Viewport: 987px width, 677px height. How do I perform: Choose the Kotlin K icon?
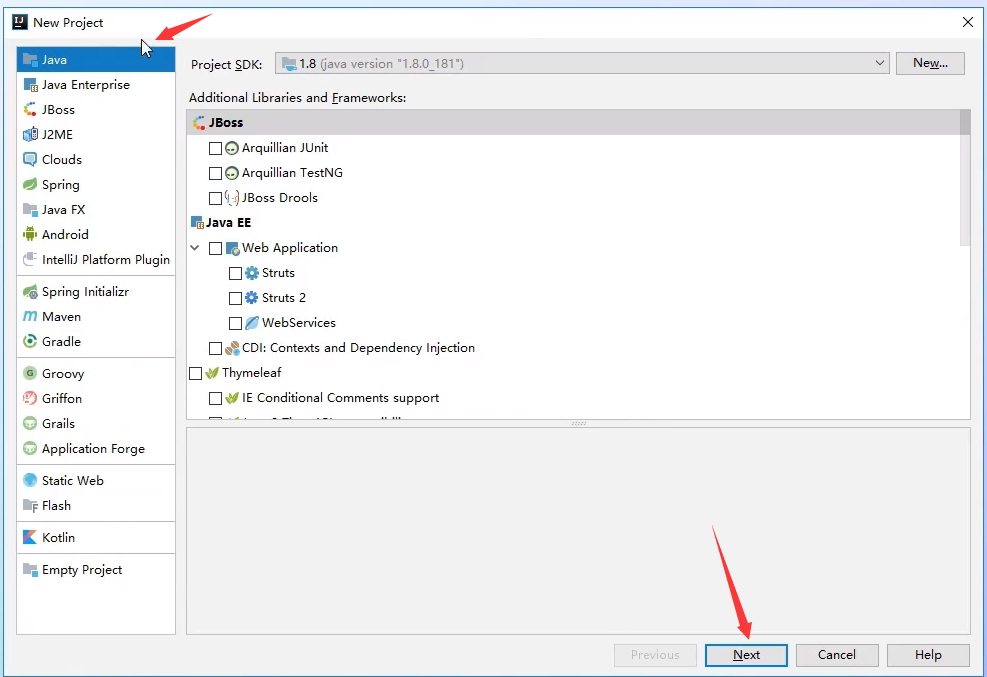[30, 538]
